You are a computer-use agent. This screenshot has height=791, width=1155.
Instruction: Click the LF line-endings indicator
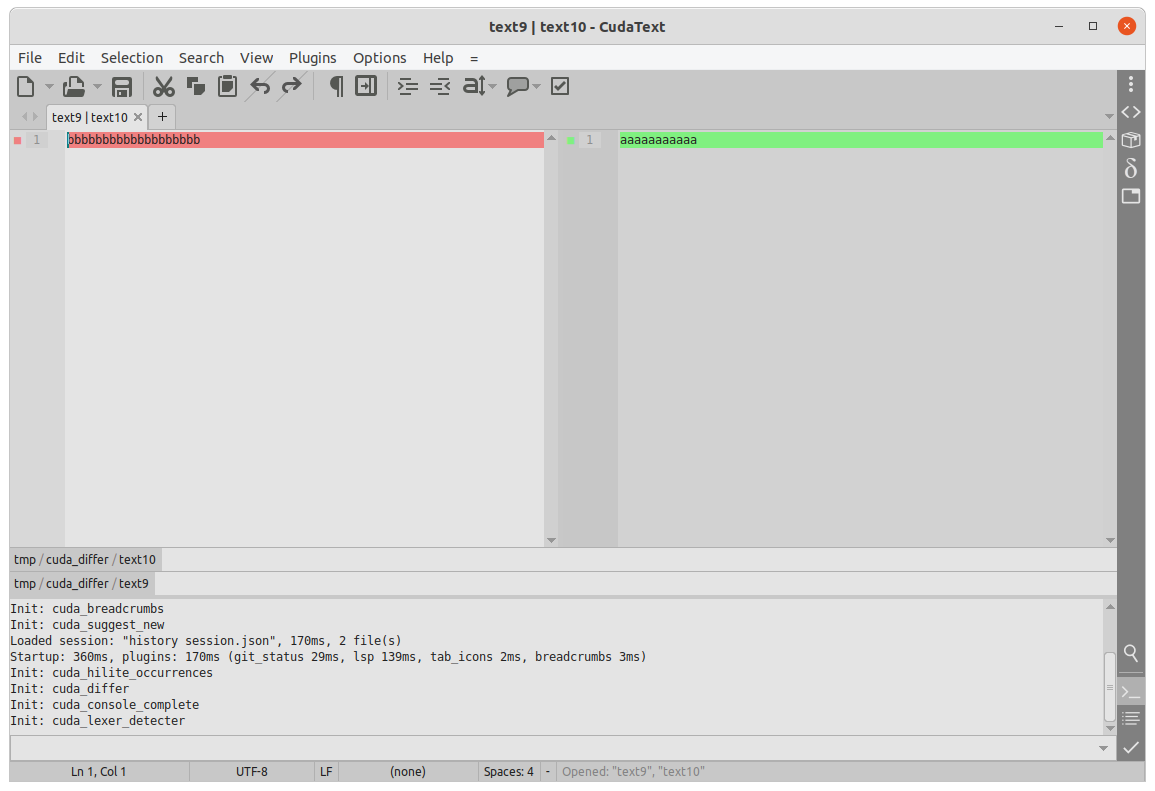tap(325, 771)
